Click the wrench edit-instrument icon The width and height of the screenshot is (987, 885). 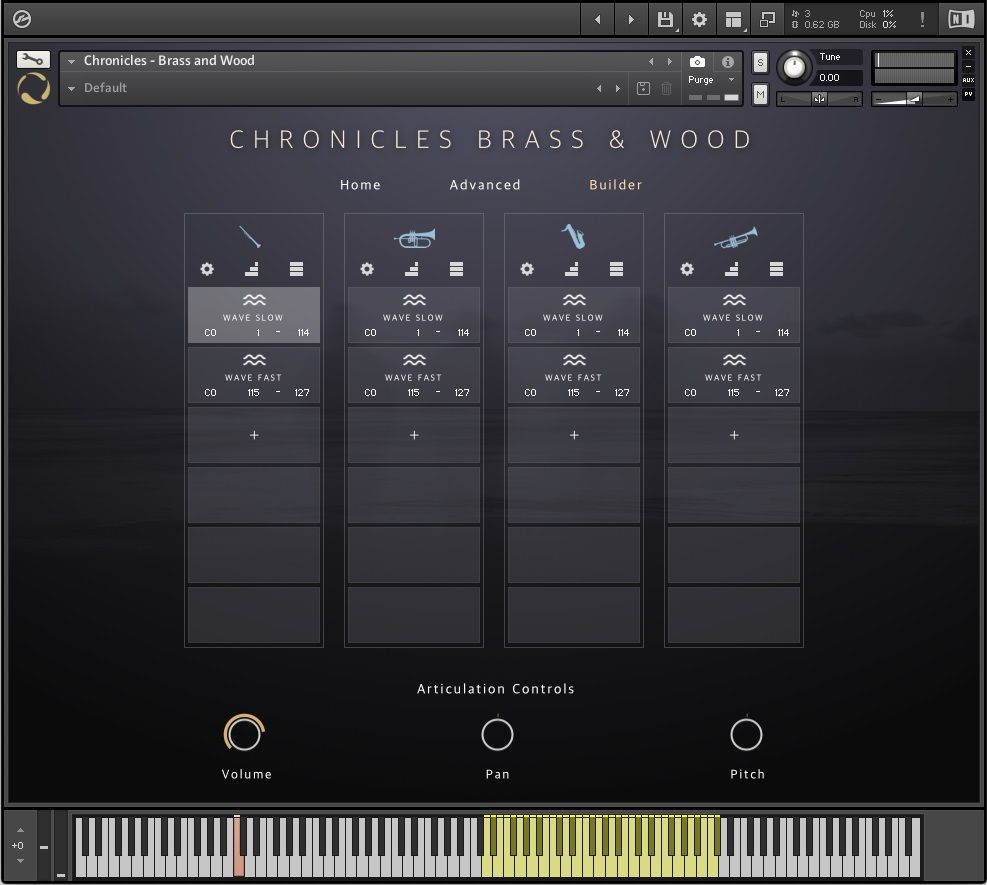(34, 60)
